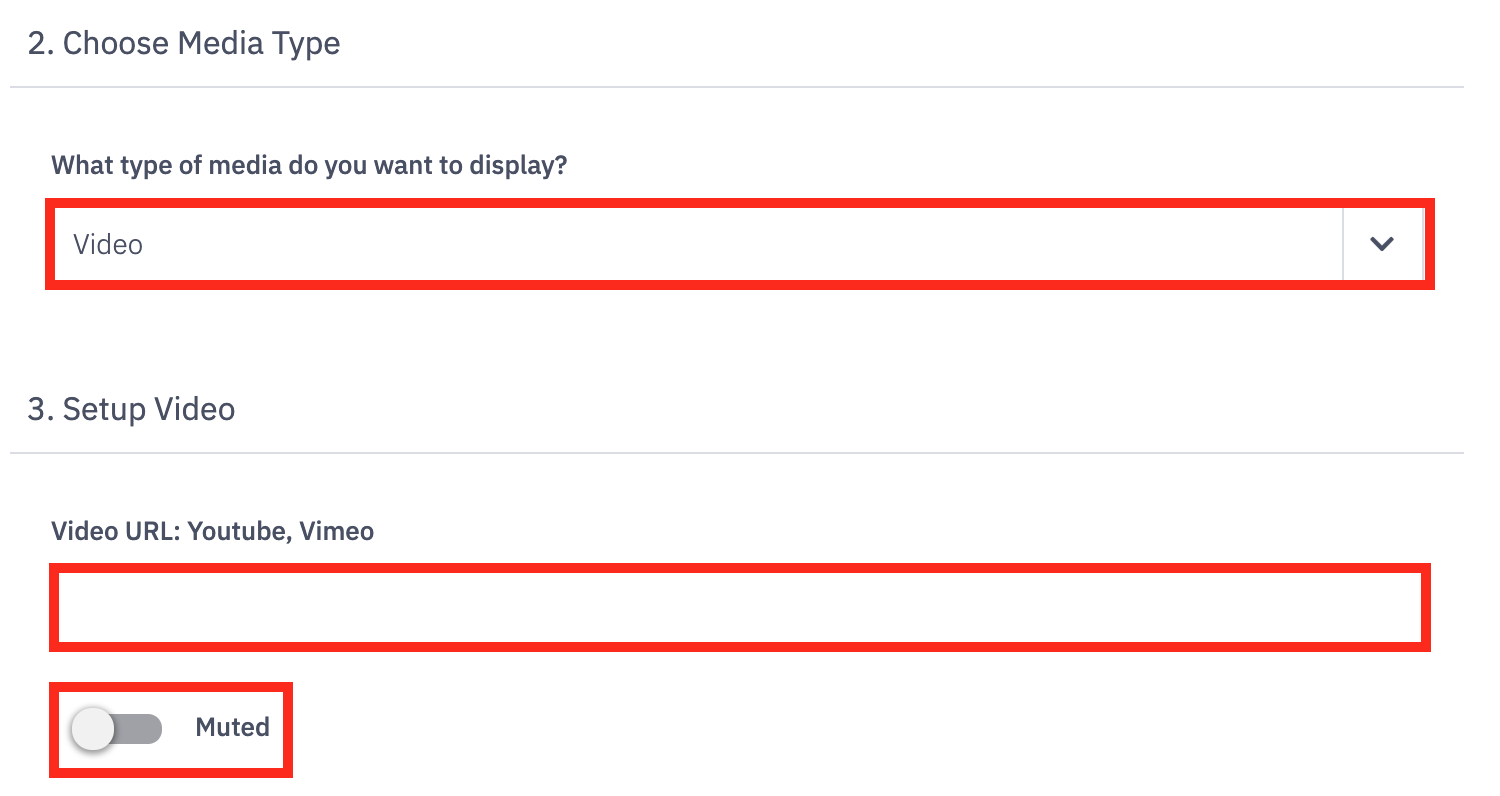Click the word "Youtube" in the URL label
Image resolution: width=1500 pixels, height=796 pixels.
pos(238,531)
